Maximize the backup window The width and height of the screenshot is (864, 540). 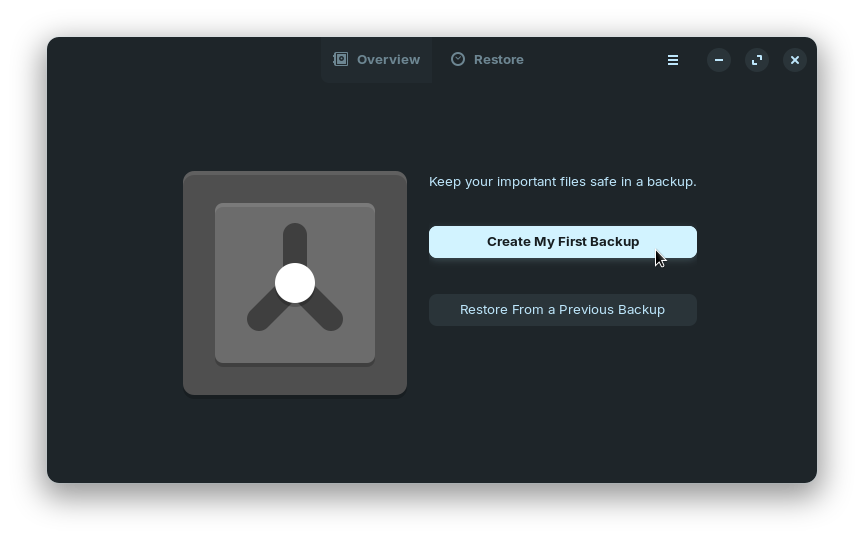757,60
